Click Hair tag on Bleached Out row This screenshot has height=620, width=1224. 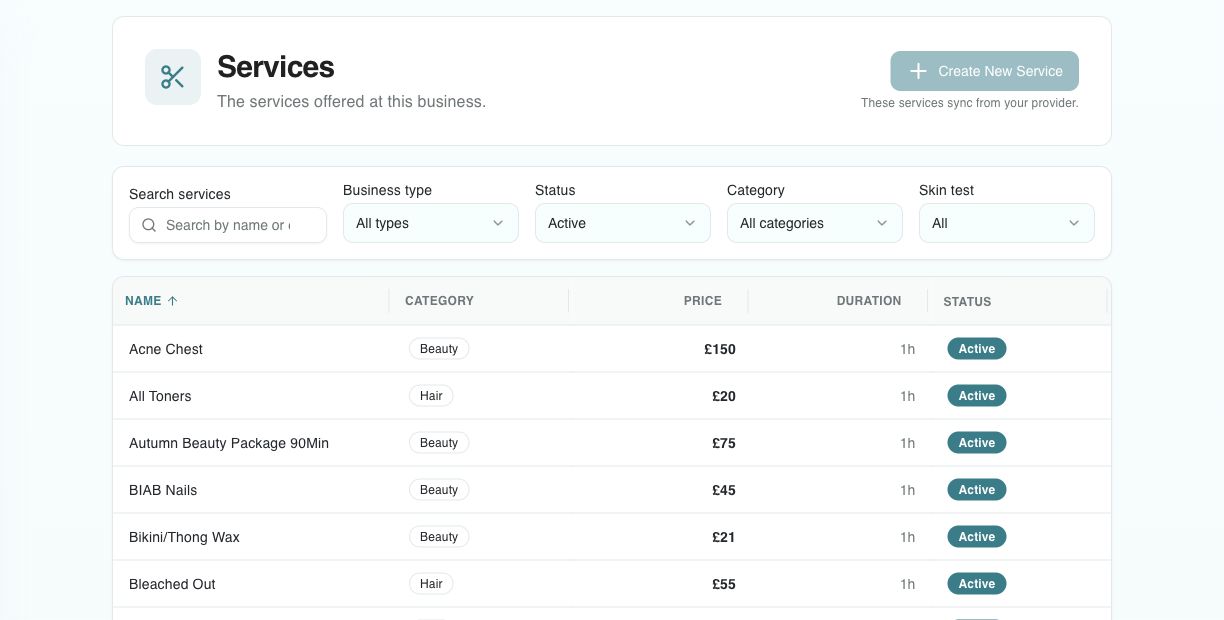(431, 584)
